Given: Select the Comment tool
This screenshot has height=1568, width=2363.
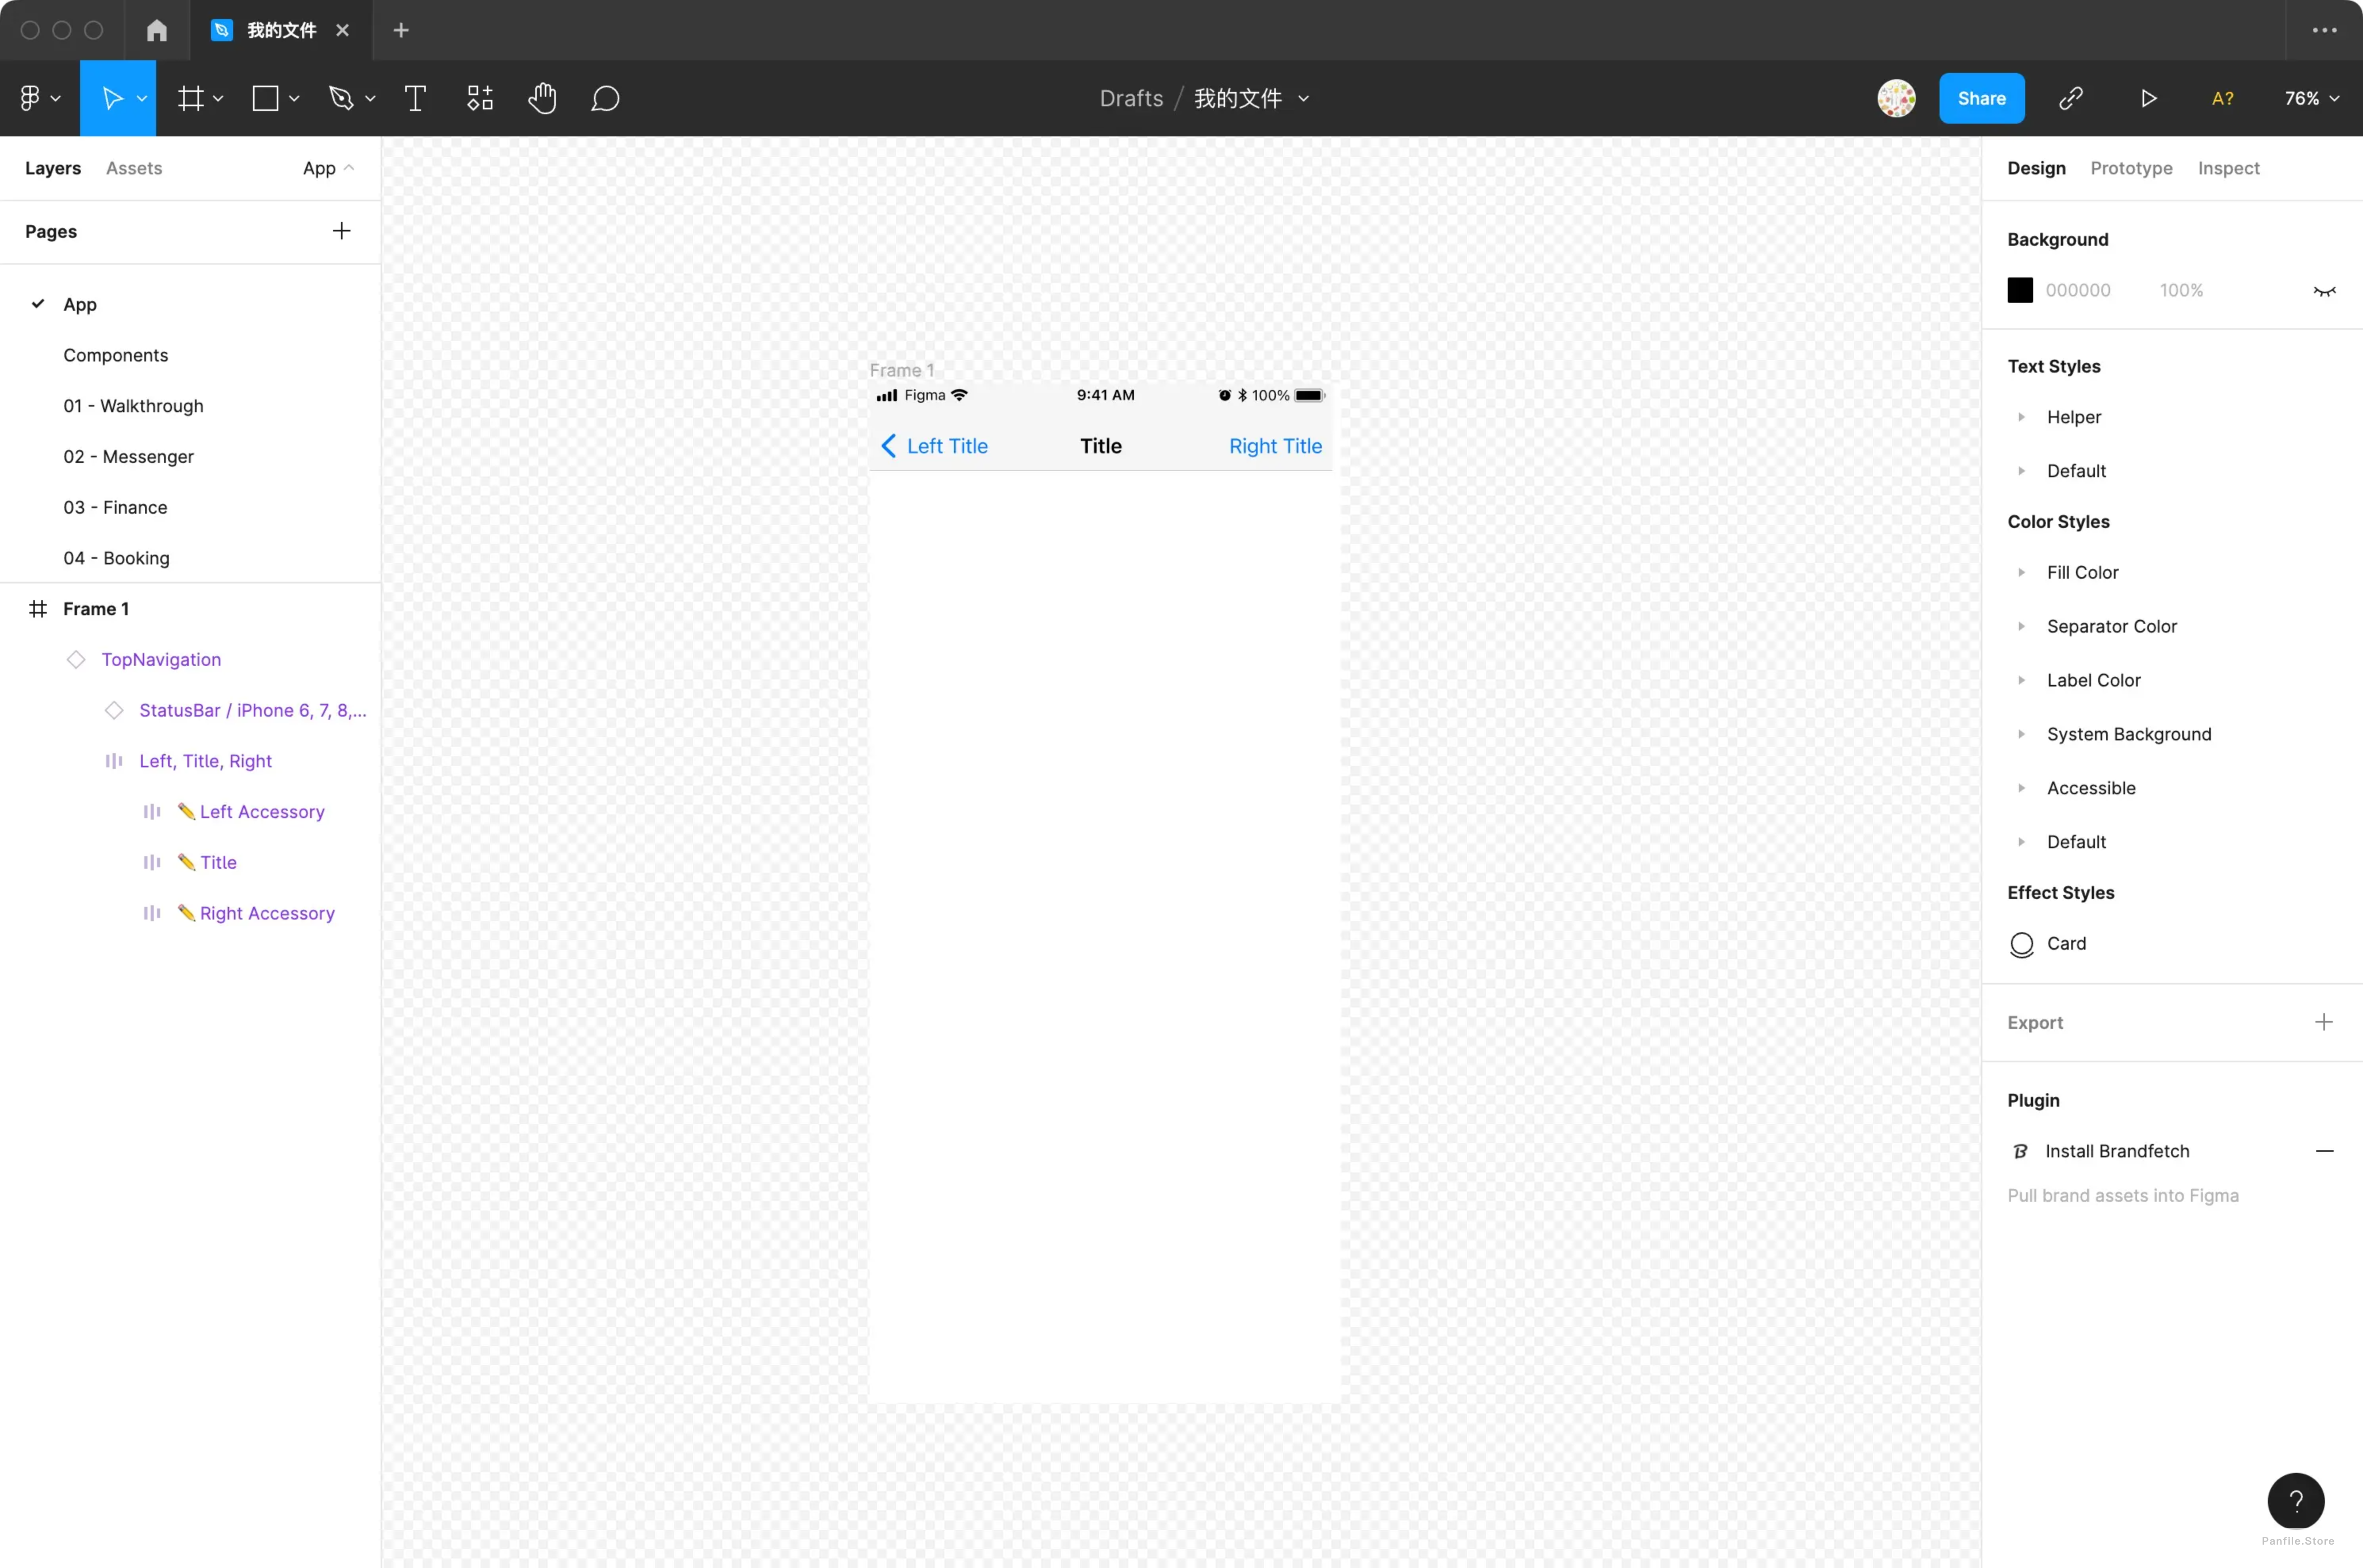Looking at the screenshot, I should click(x=605, y=98).
